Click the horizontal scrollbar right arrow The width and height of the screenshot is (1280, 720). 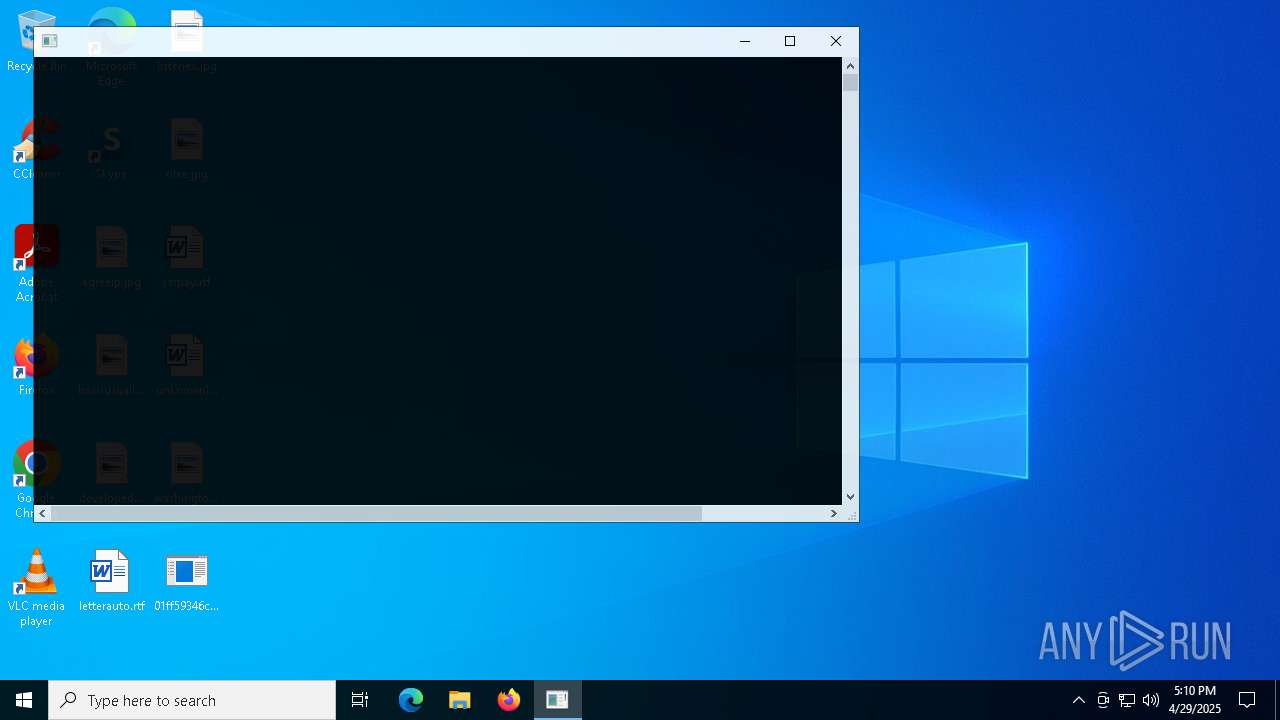click(833, 513)
